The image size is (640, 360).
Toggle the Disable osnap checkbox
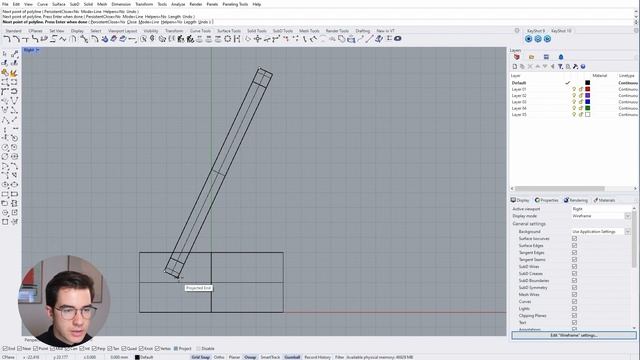tap(199, 349)
